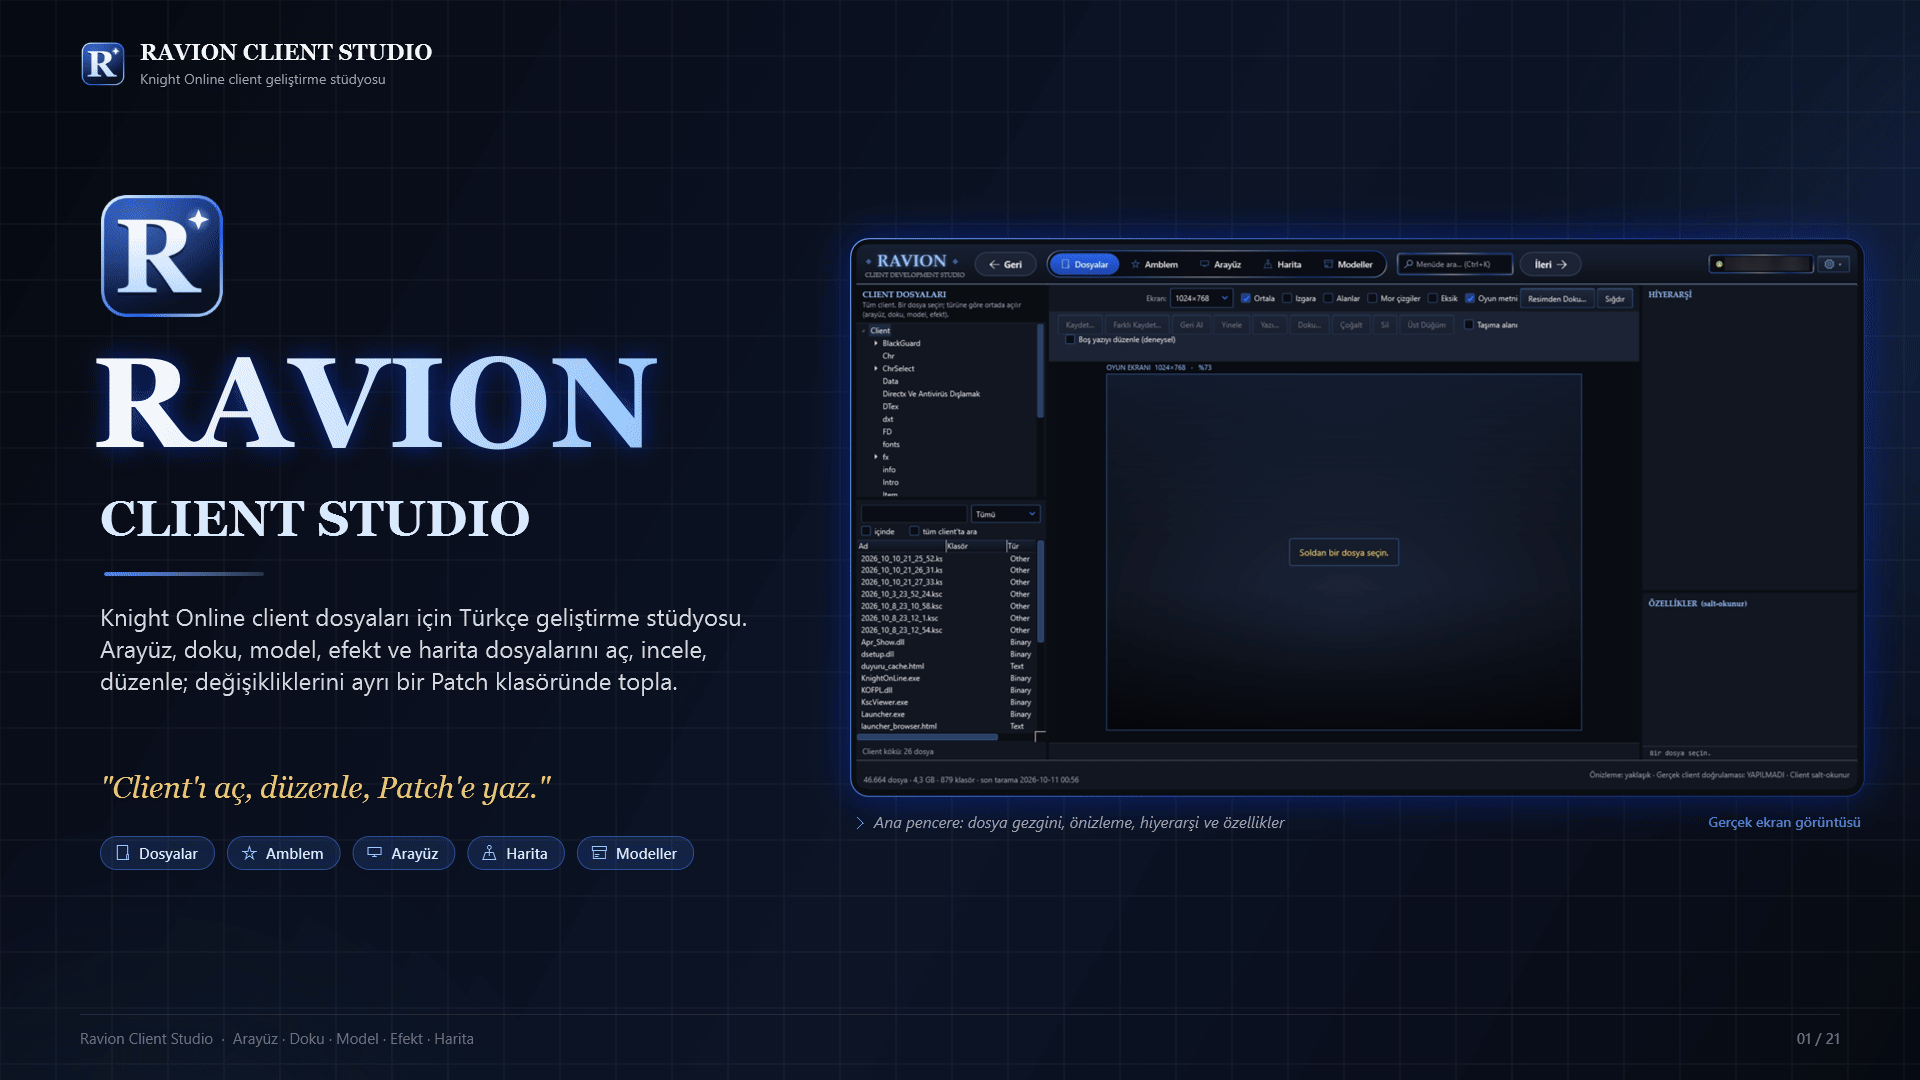The height and width of the screenshot is (1080, 1920).
Task: Check the Taşıma alanı checkbox
Action: 1469,325
